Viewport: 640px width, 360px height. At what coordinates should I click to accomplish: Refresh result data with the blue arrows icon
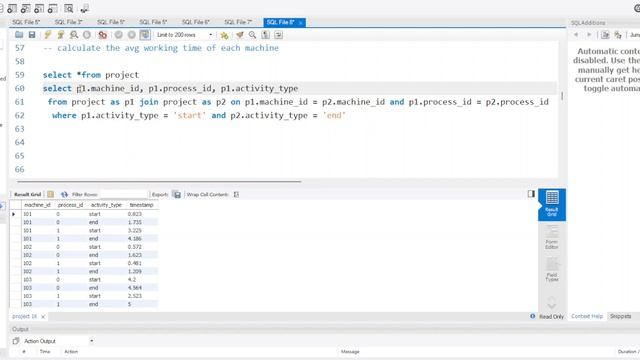coord(64,194)
